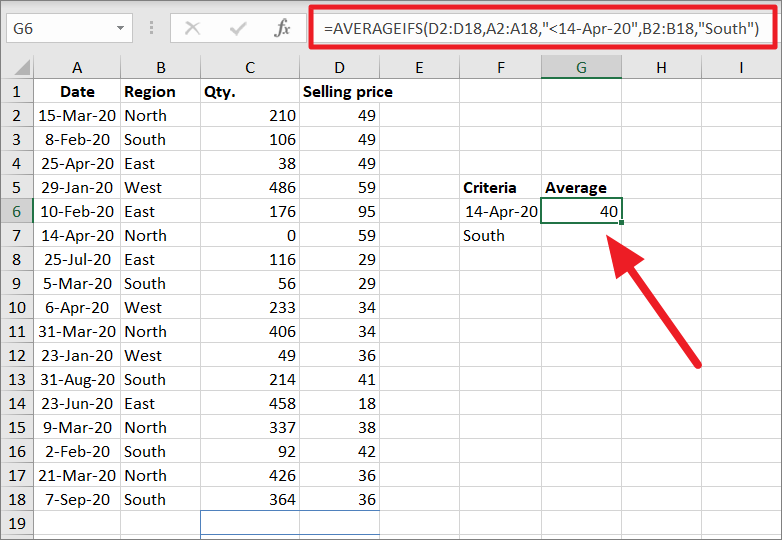Viewport: 782px width, 540px height.
Task: Click the AVERAGEIFS formula in formula bar
Action: tap(541, 28)
